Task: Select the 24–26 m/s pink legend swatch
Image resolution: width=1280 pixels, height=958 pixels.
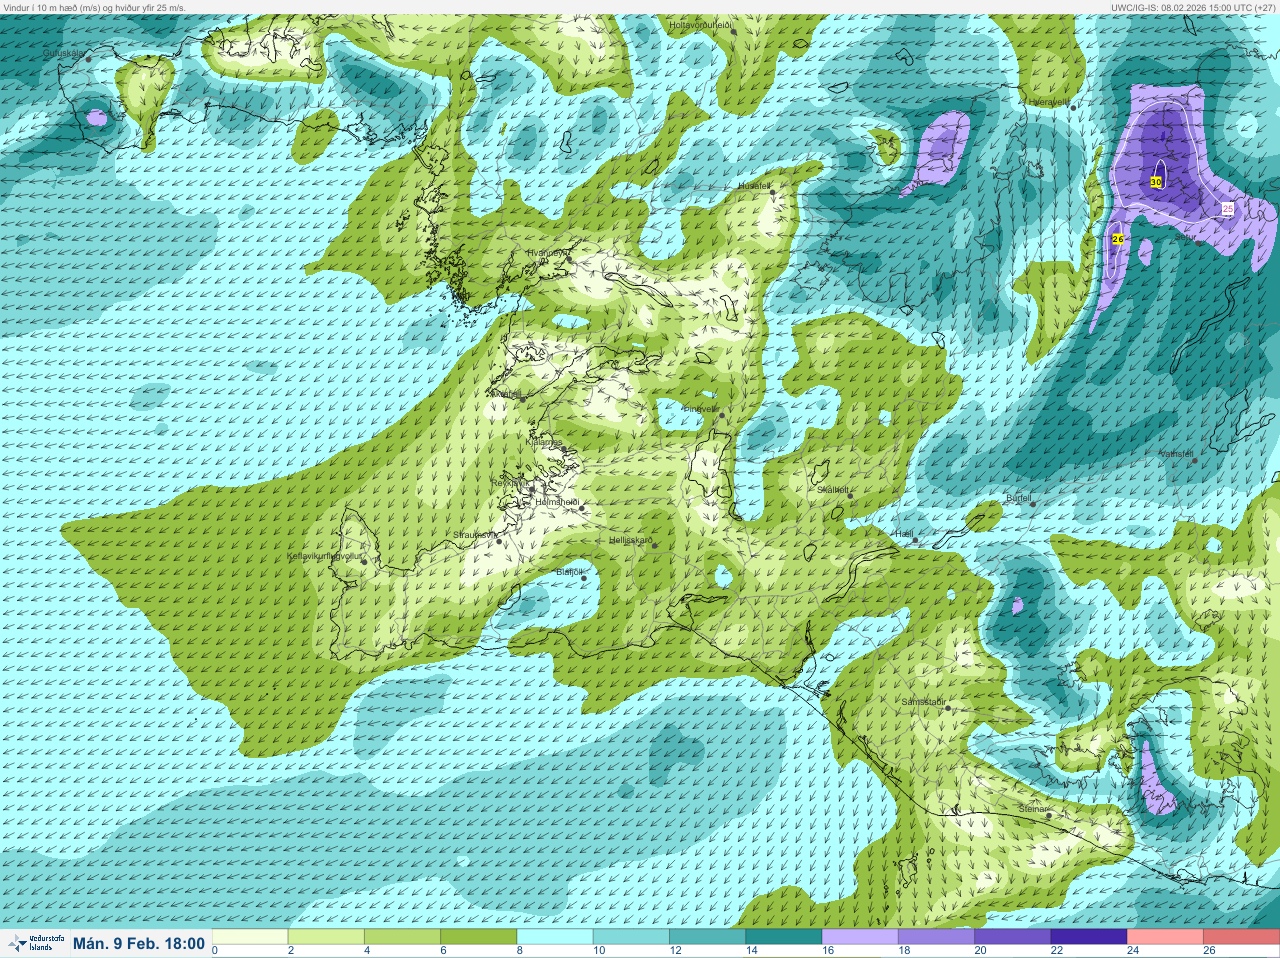Action: point(1165,937)
